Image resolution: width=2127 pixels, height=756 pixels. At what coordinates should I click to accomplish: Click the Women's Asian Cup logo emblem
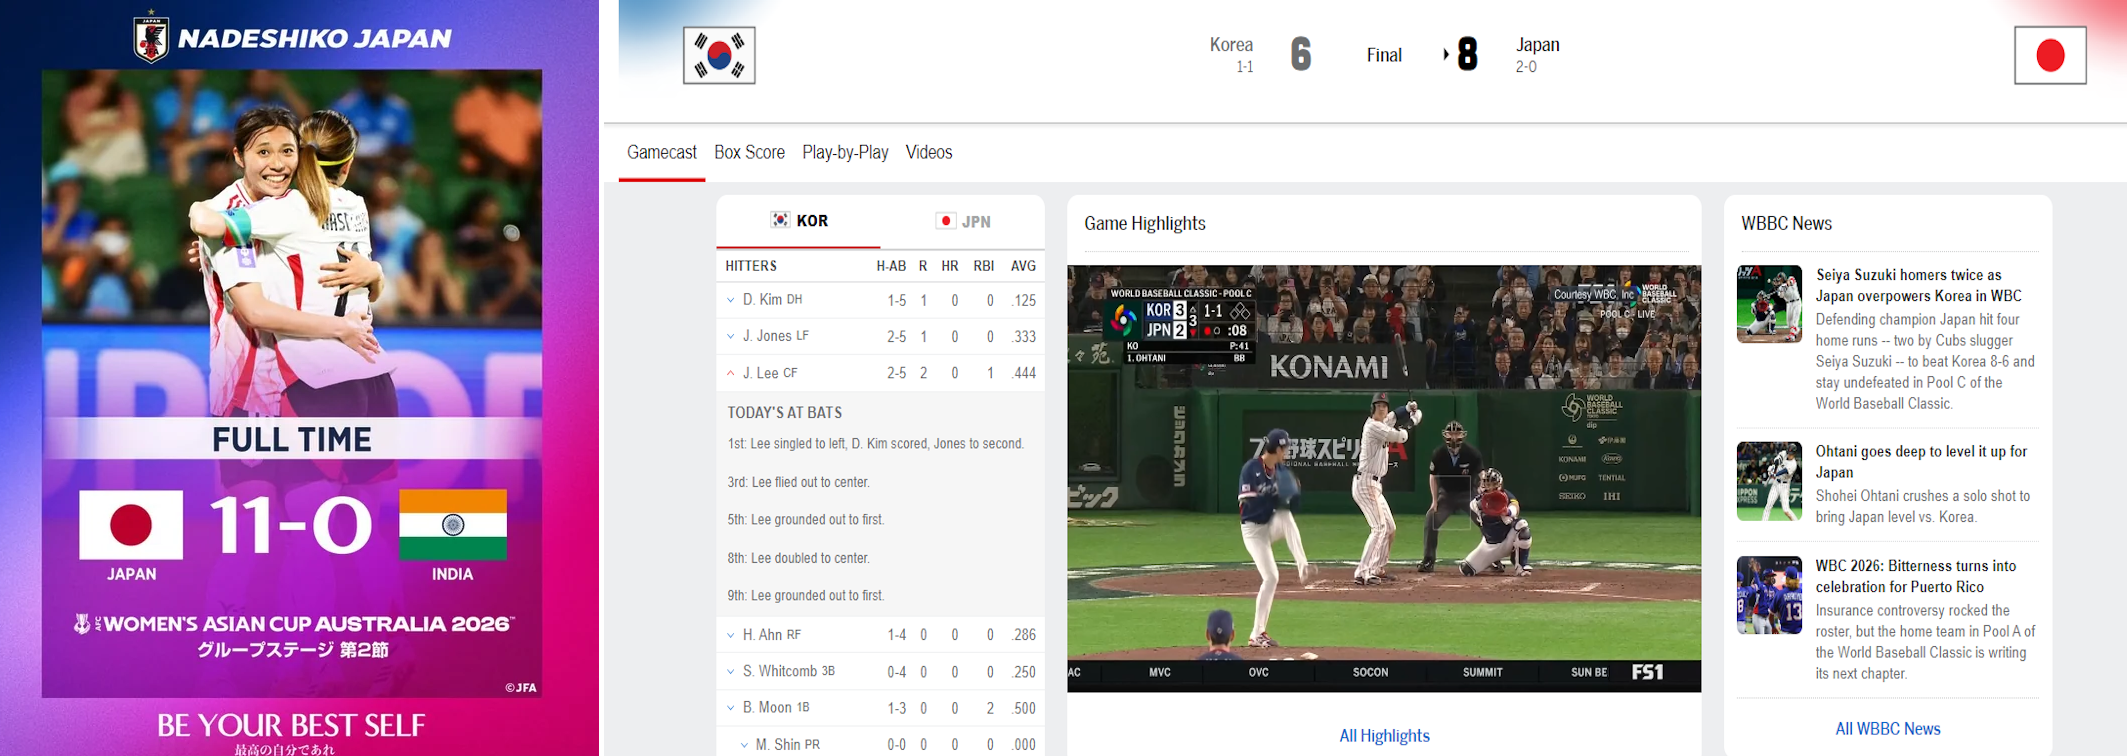tap(83, 624)
